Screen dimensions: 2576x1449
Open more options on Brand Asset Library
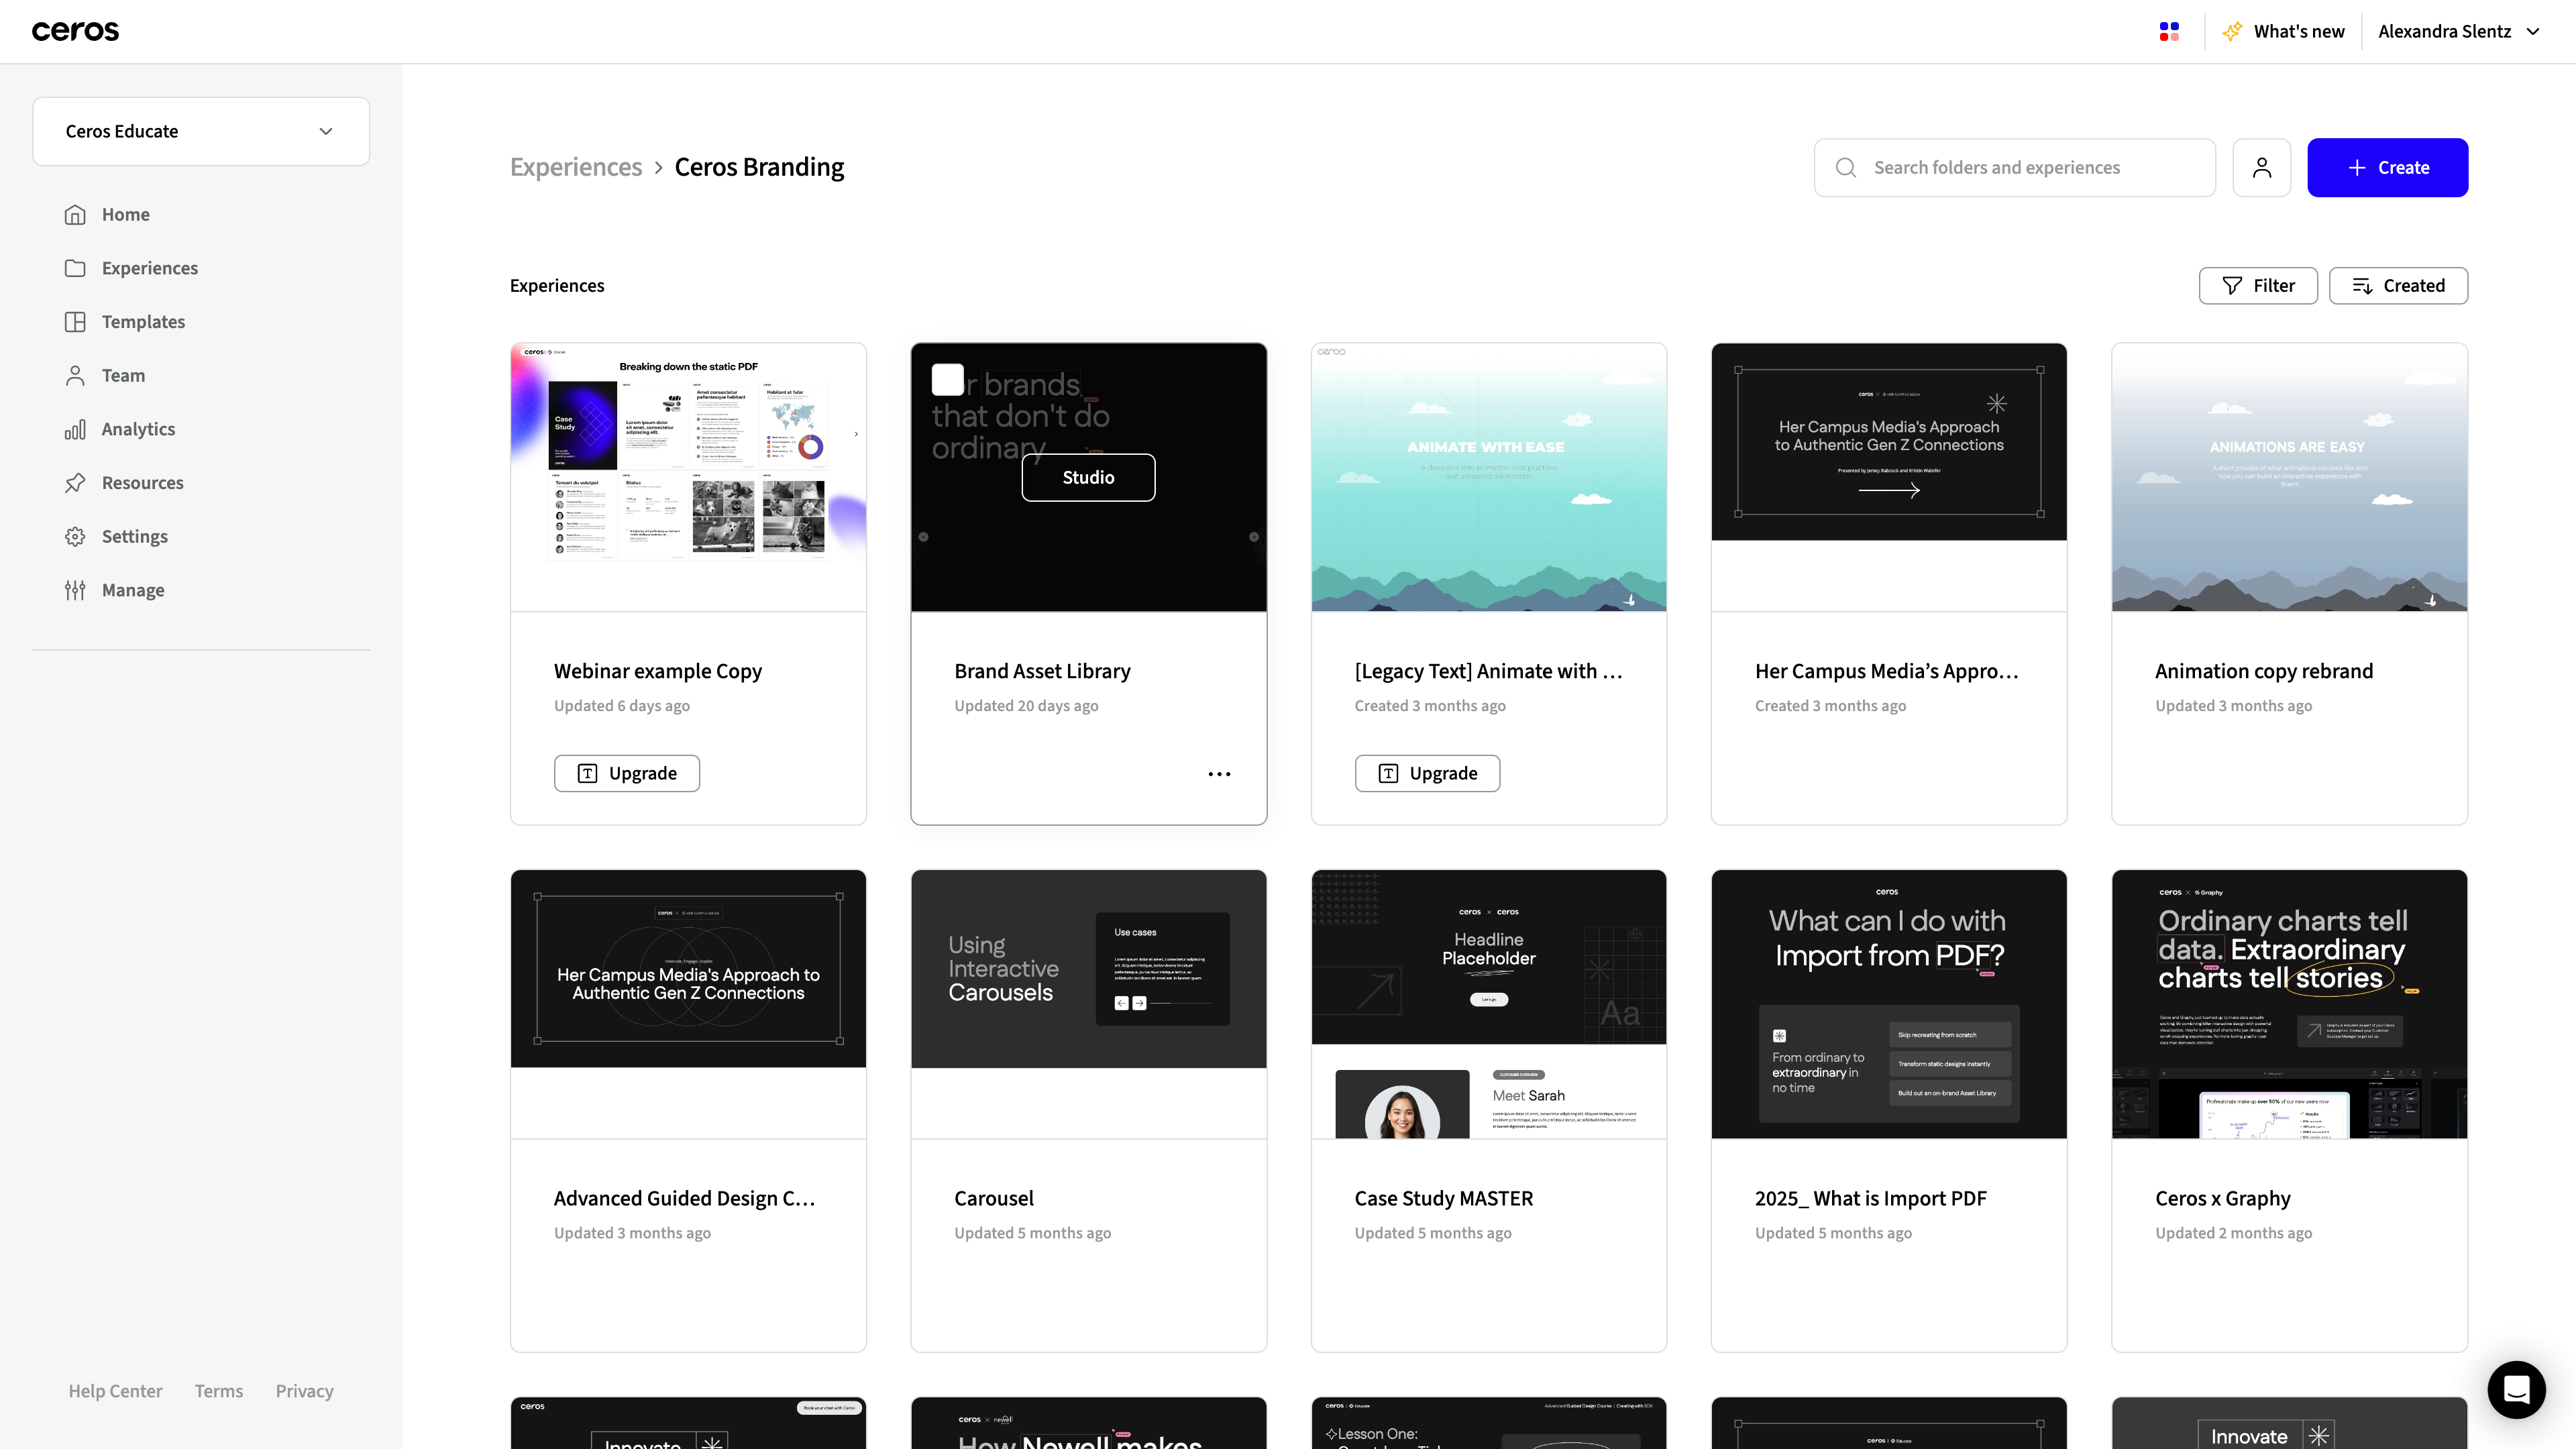tap(1219, 774)
